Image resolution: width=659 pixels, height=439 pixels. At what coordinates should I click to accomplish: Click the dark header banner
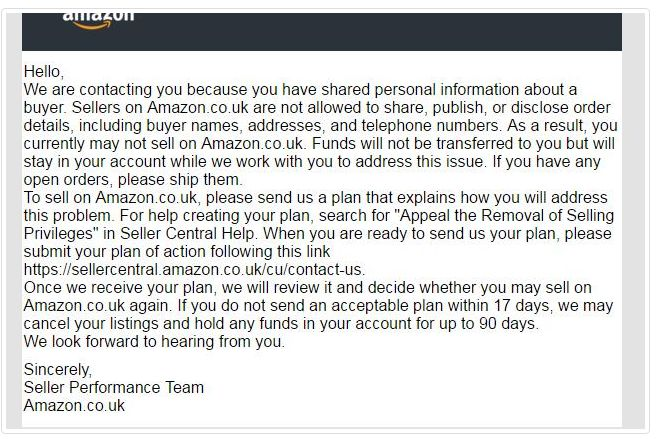322,32
